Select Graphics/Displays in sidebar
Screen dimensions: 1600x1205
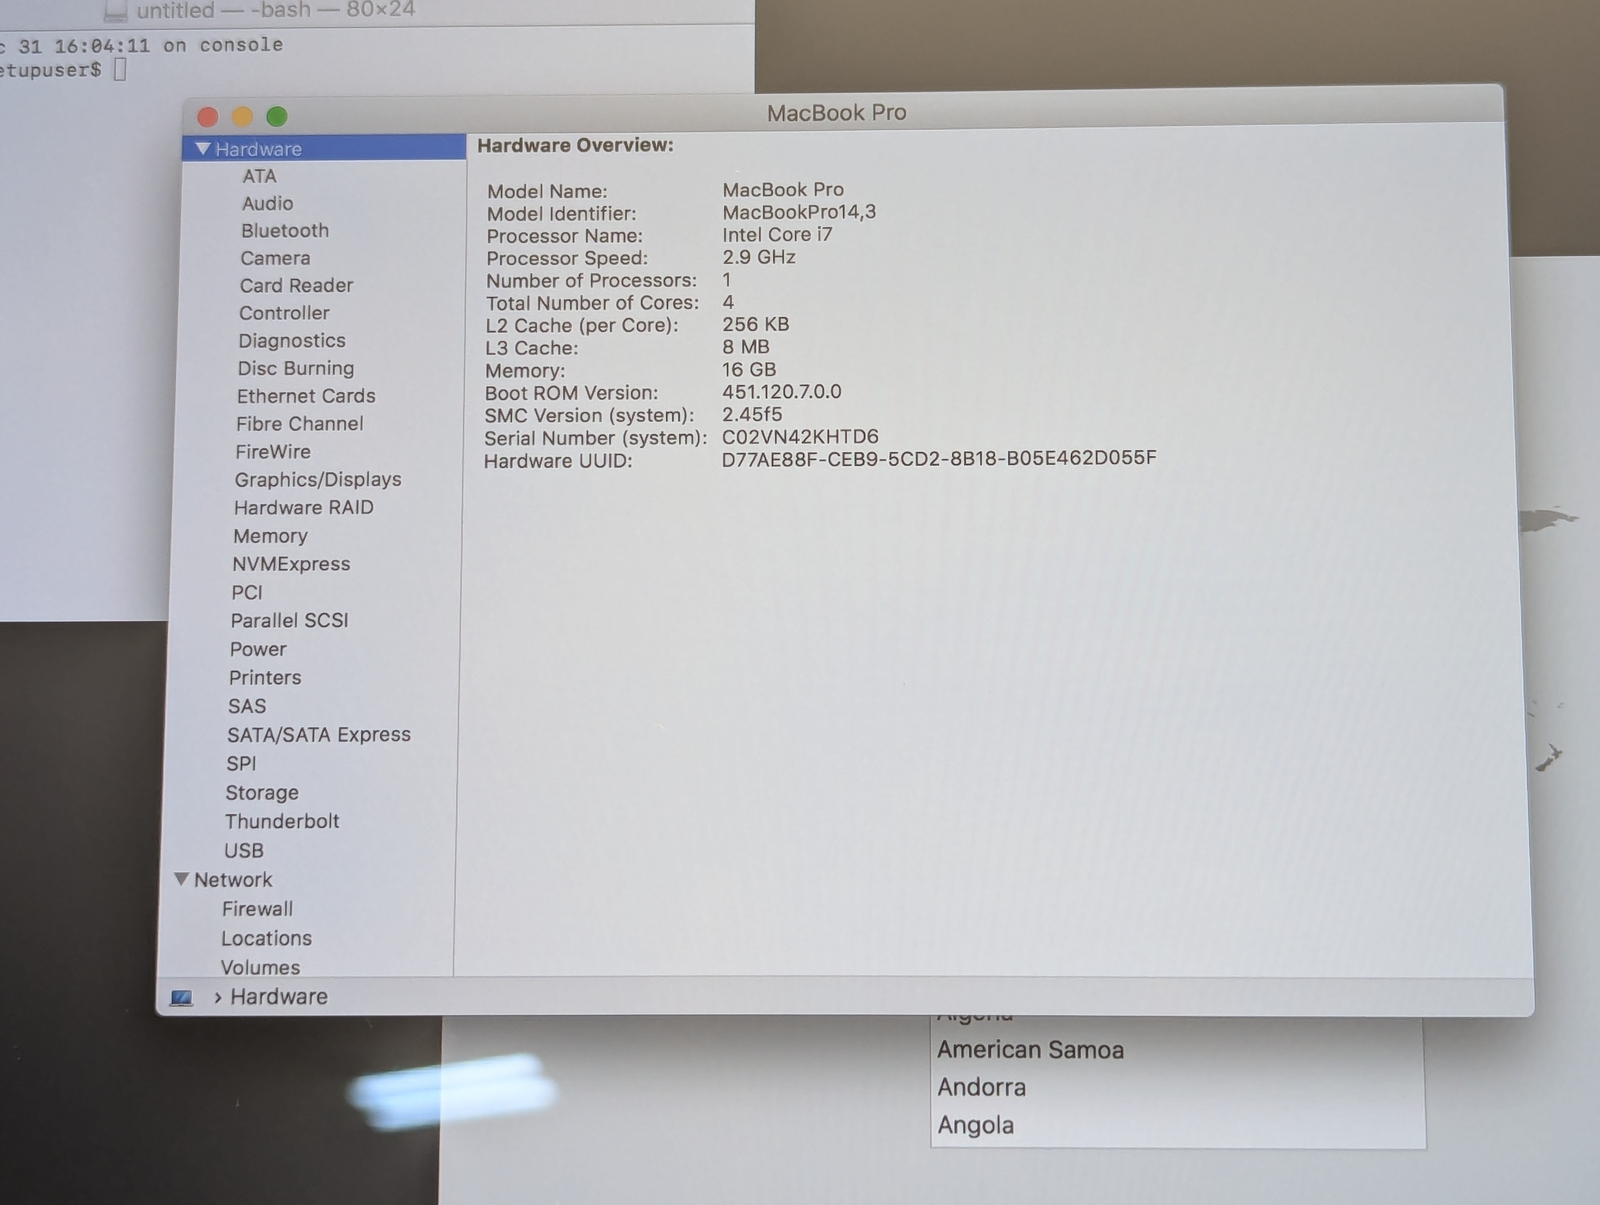318,480
